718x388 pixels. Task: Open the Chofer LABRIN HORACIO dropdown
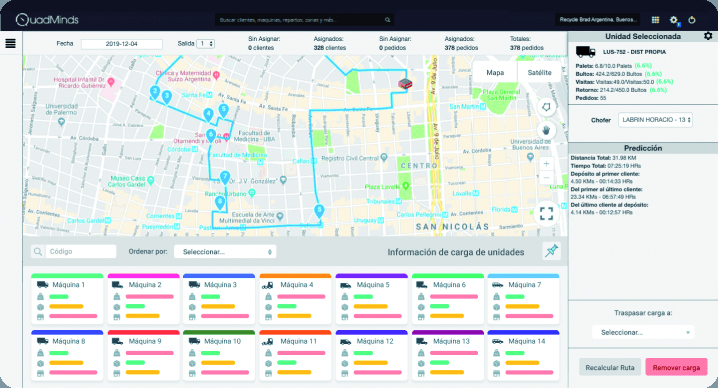[655, 120]
